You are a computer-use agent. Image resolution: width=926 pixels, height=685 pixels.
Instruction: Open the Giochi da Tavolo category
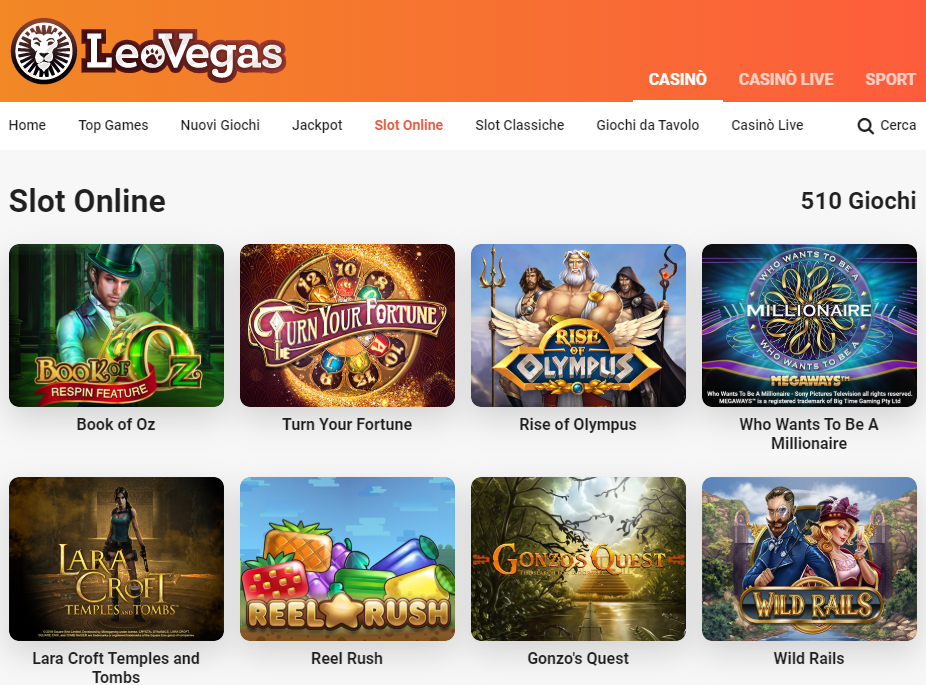[x=648, y=125]
